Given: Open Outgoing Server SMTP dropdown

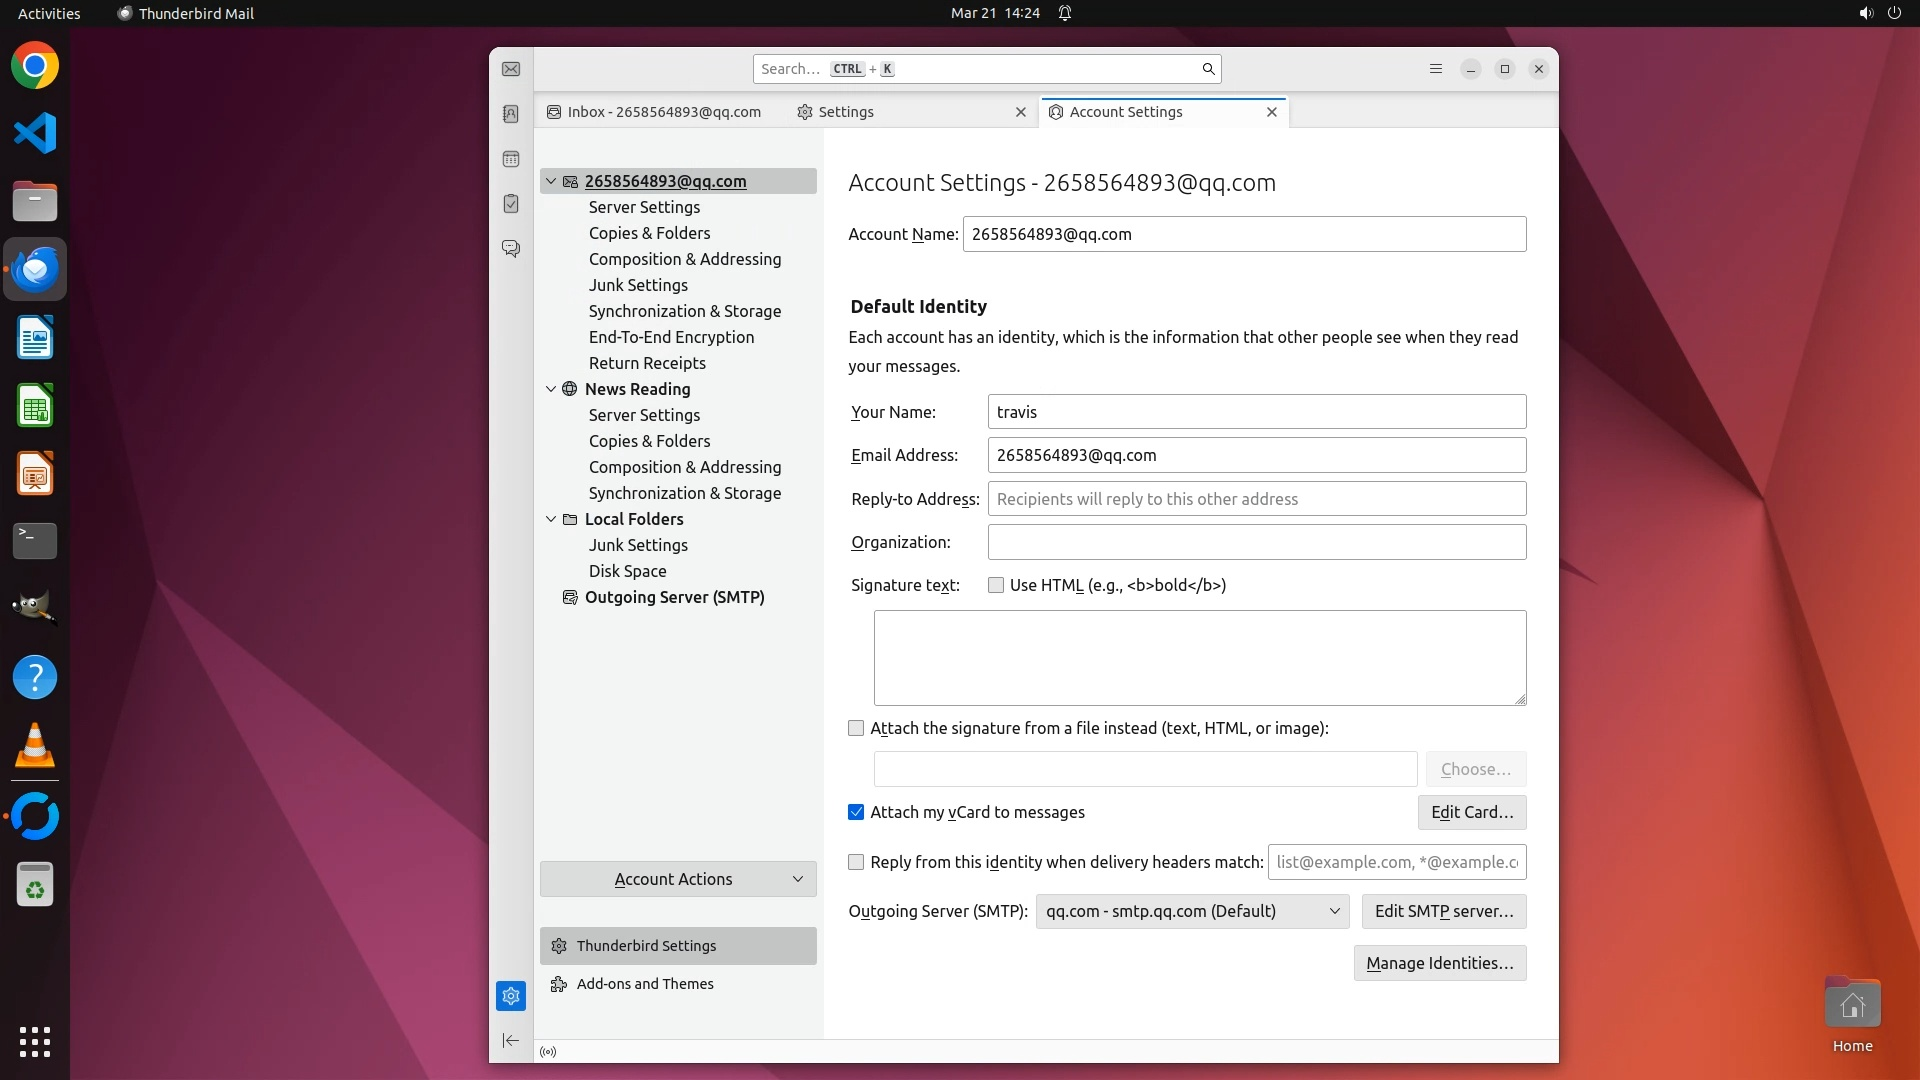Looking at the screenshot, I should point(1192,911).
